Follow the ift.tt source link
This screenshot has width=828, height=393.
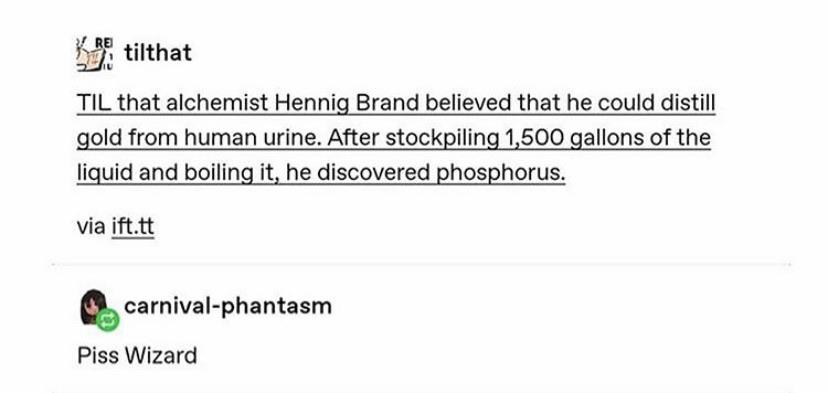click(x=133, y=227)
